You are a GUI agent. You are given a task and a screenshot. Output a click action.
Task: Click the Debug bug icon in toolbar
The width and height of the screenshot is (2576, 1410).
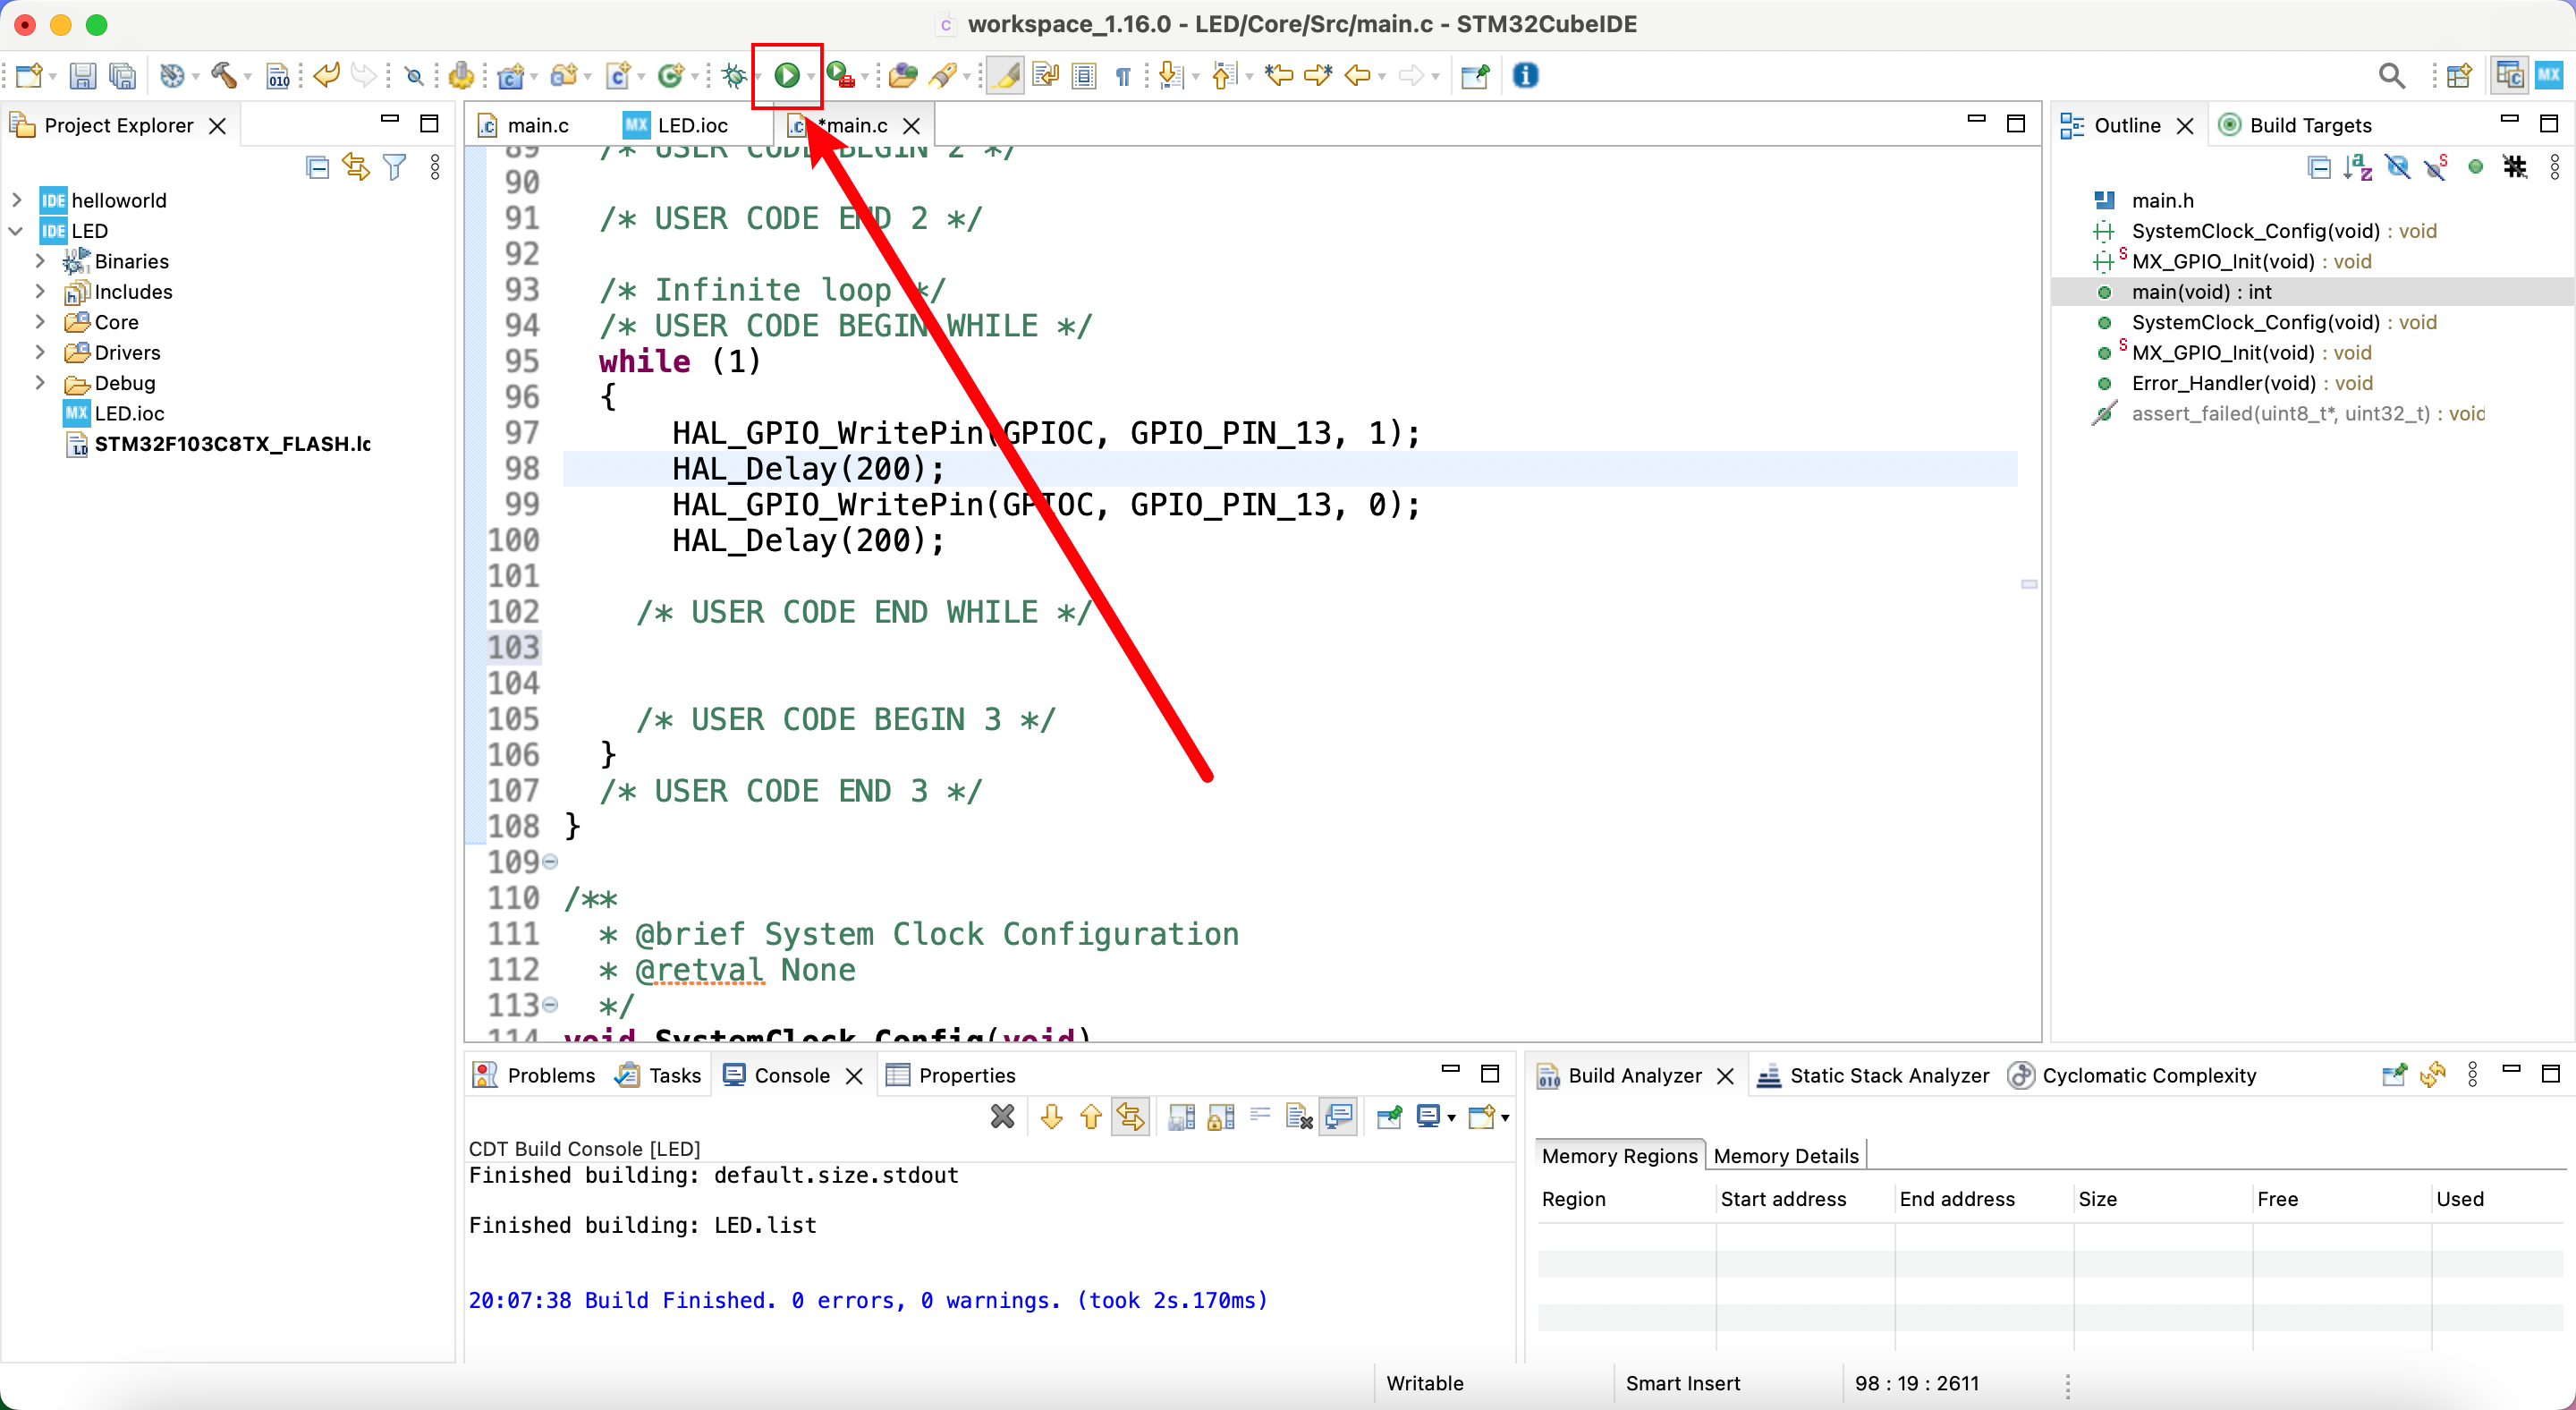click(734, 75)
